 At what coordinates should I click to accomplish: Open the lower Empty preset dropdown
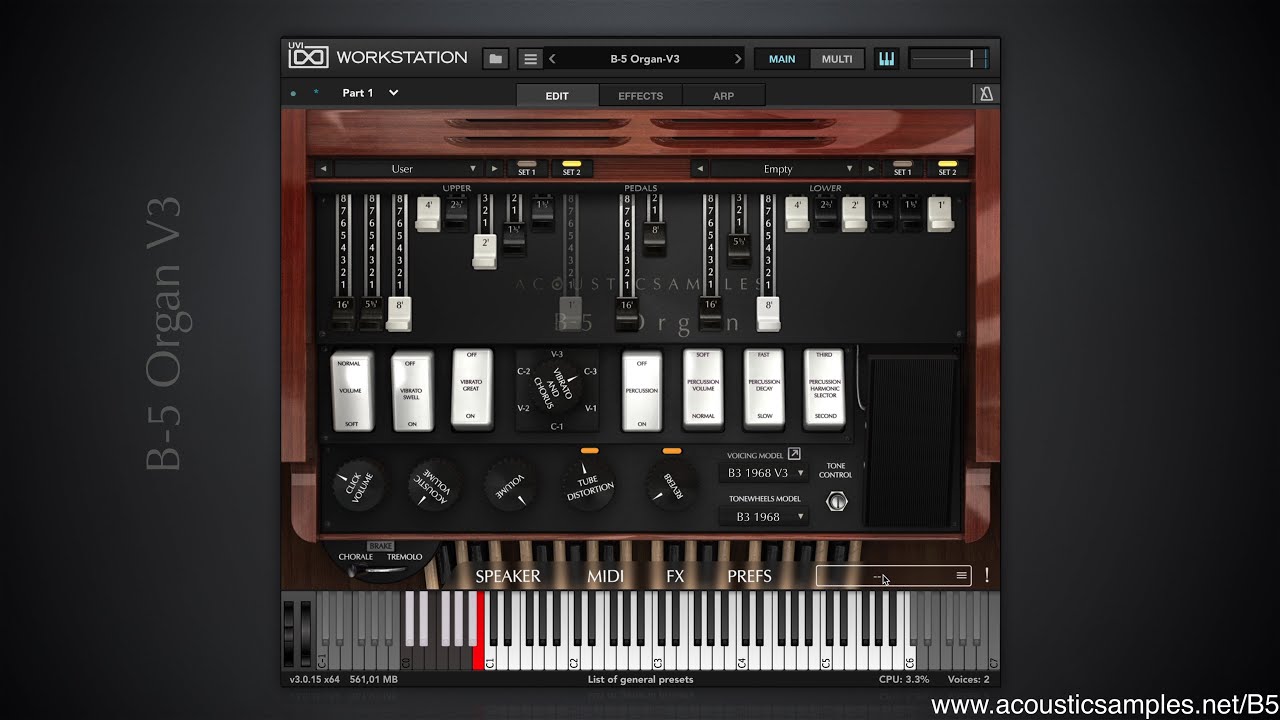[x=783, y=169]
